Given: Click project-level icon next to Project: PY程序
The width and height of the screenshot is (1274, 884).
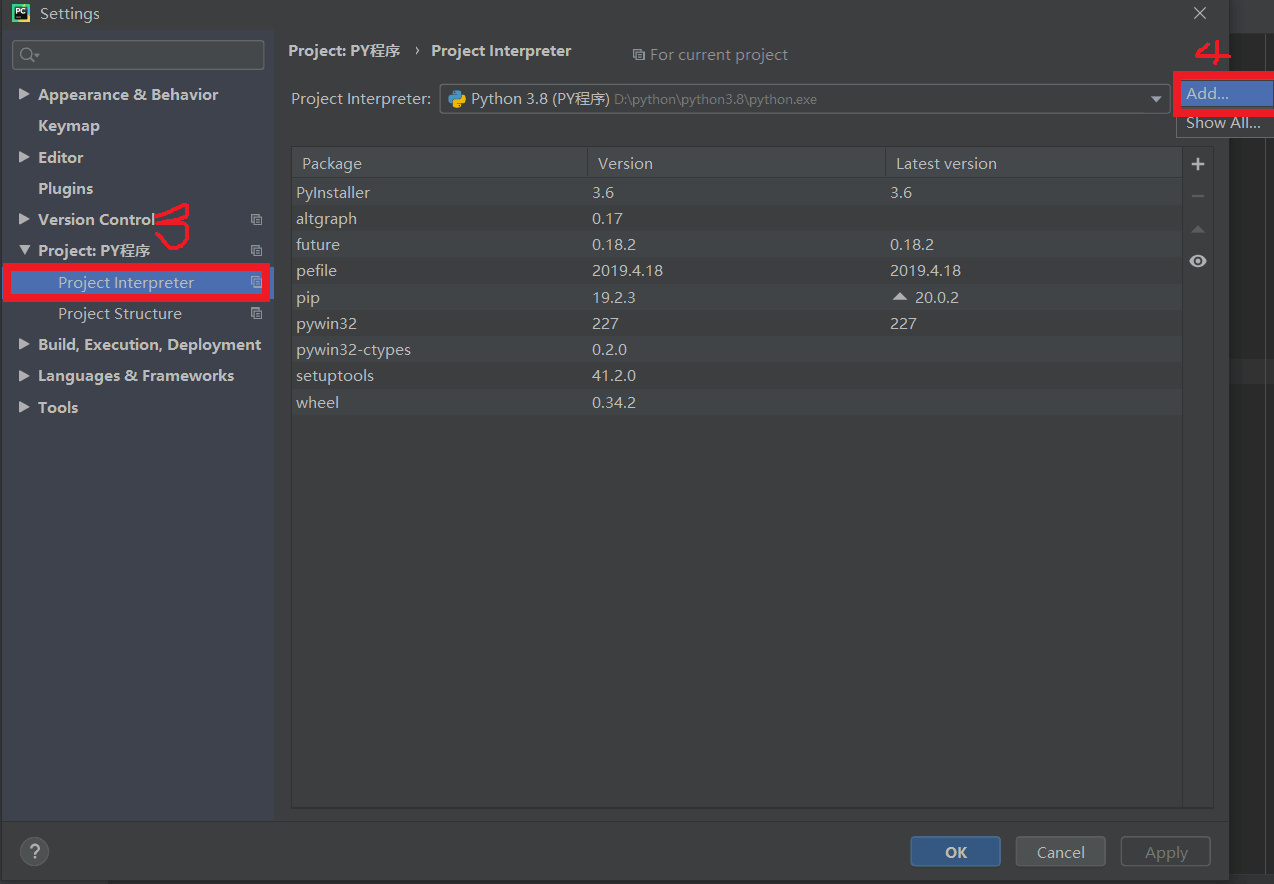Looking at the screenshot, I should pos(256,250).
